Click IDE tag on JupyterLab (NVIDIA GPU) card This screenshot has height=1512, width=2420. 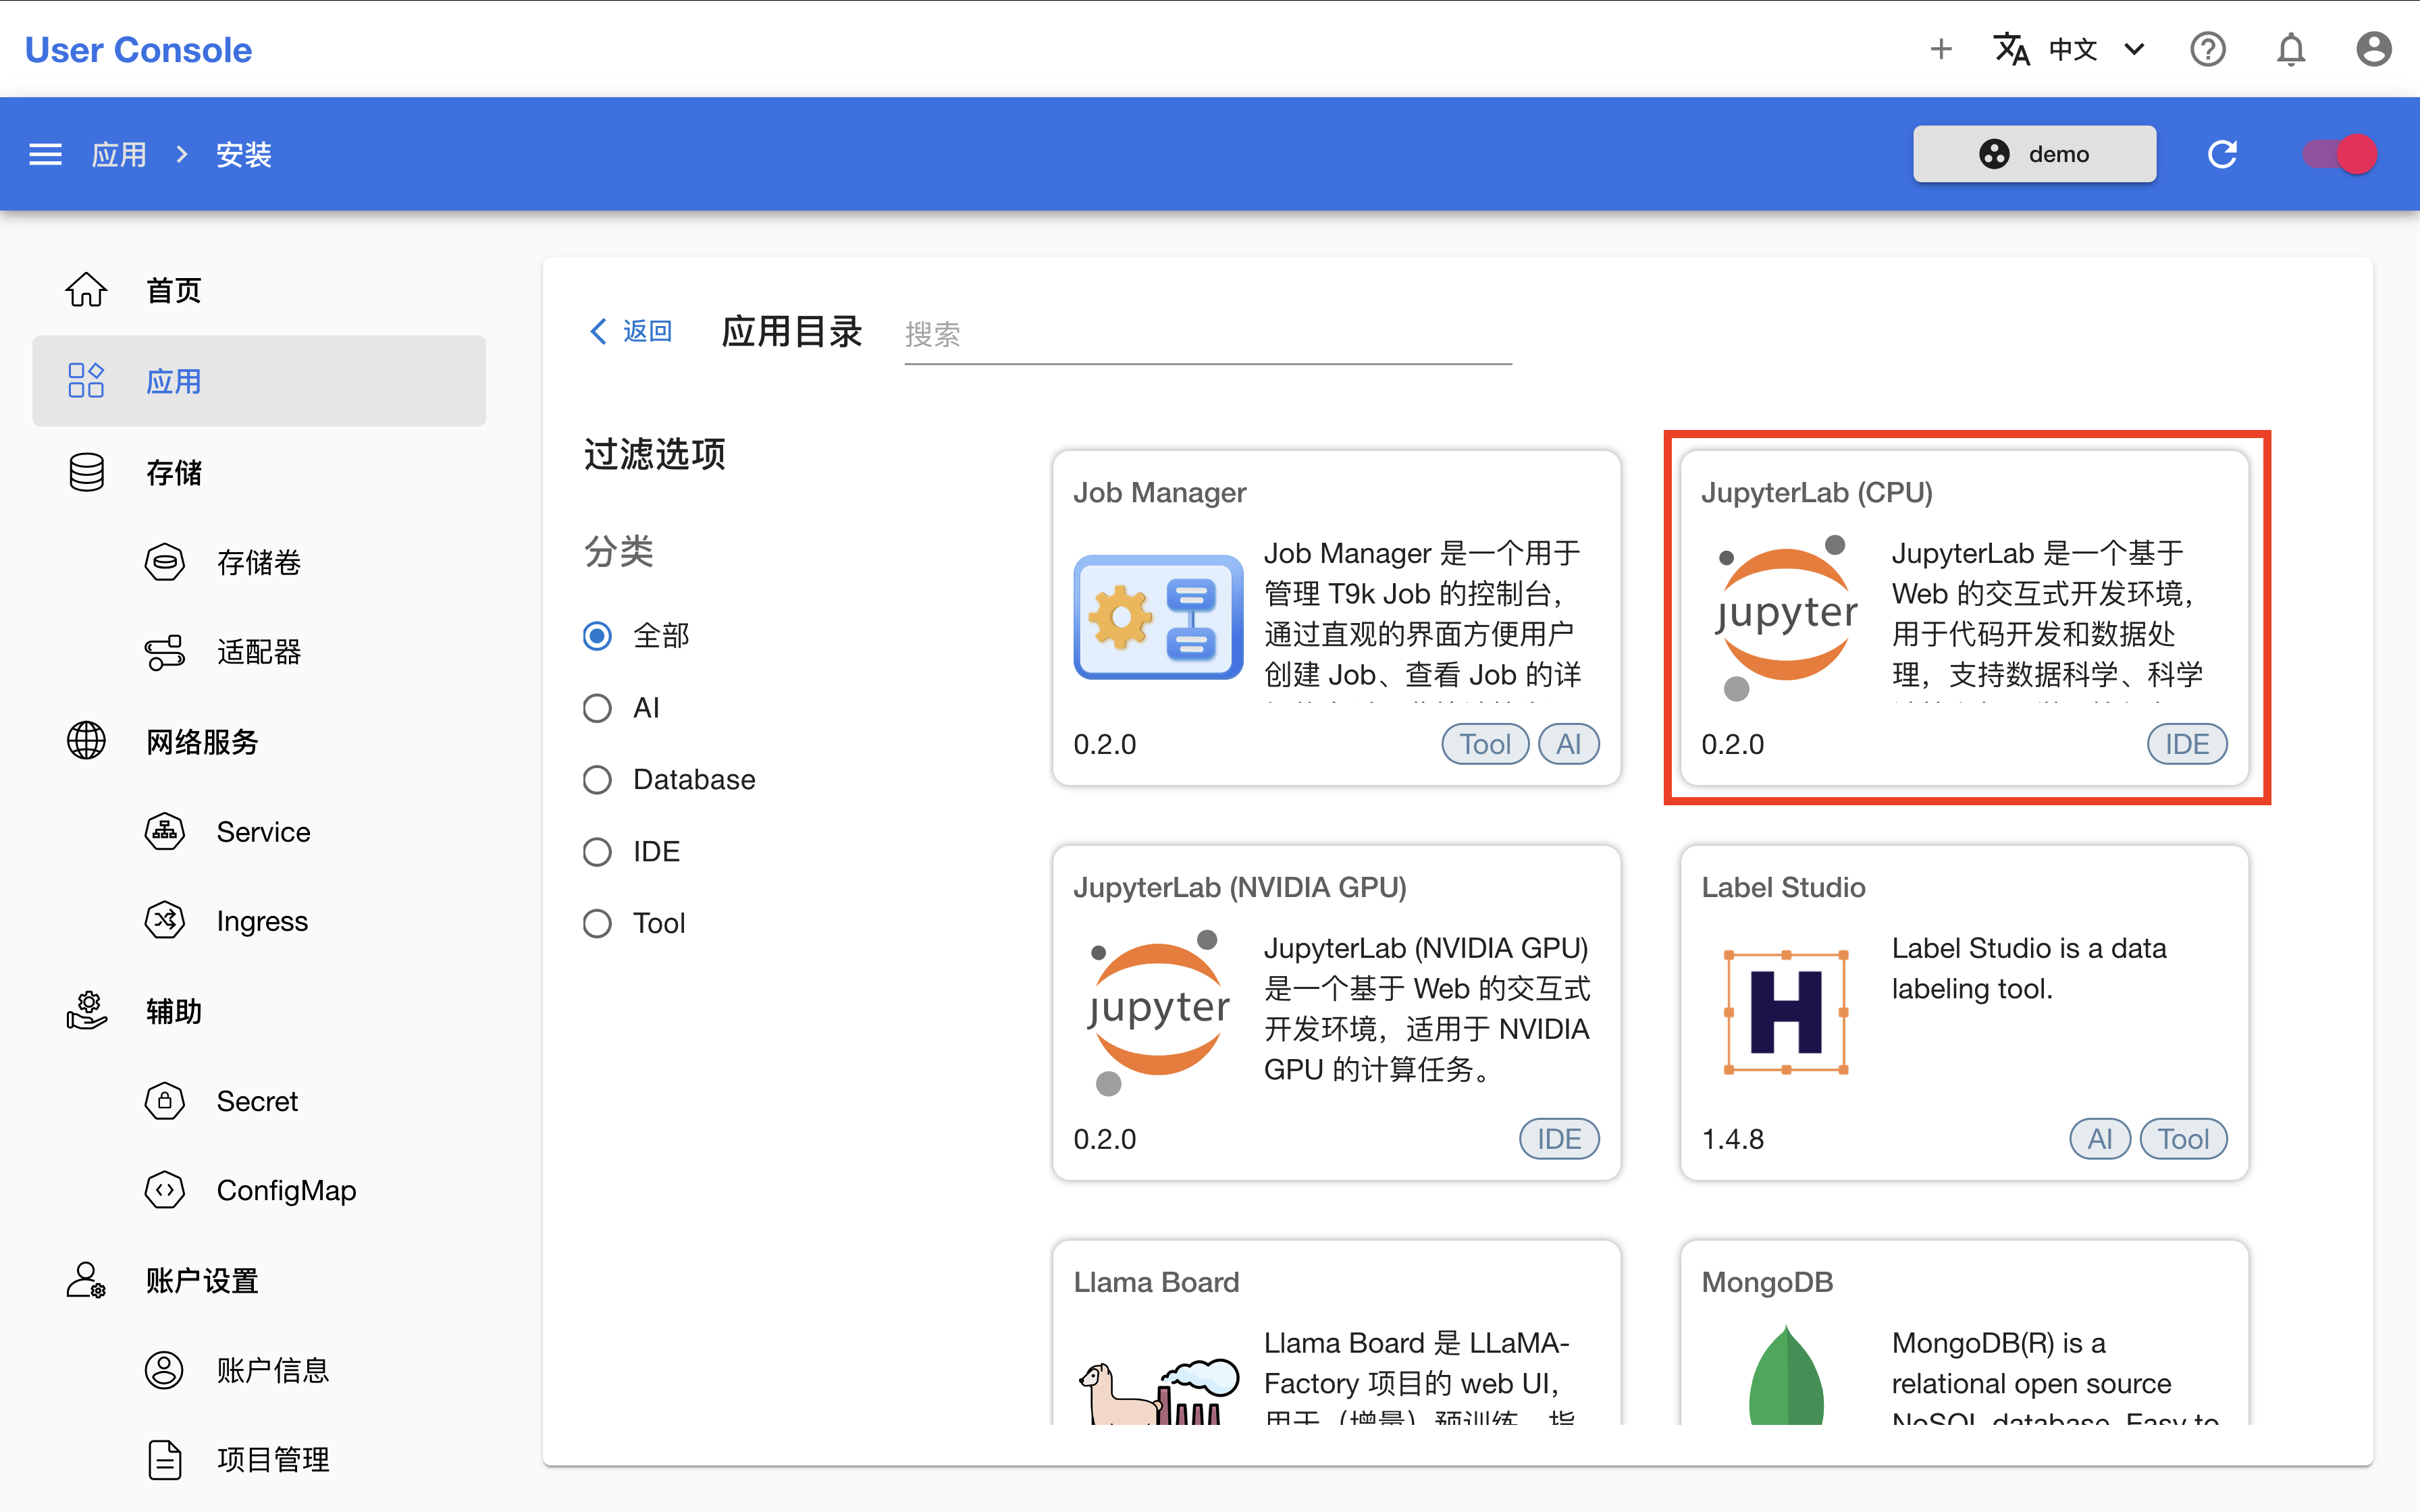click(1558, 1139)
